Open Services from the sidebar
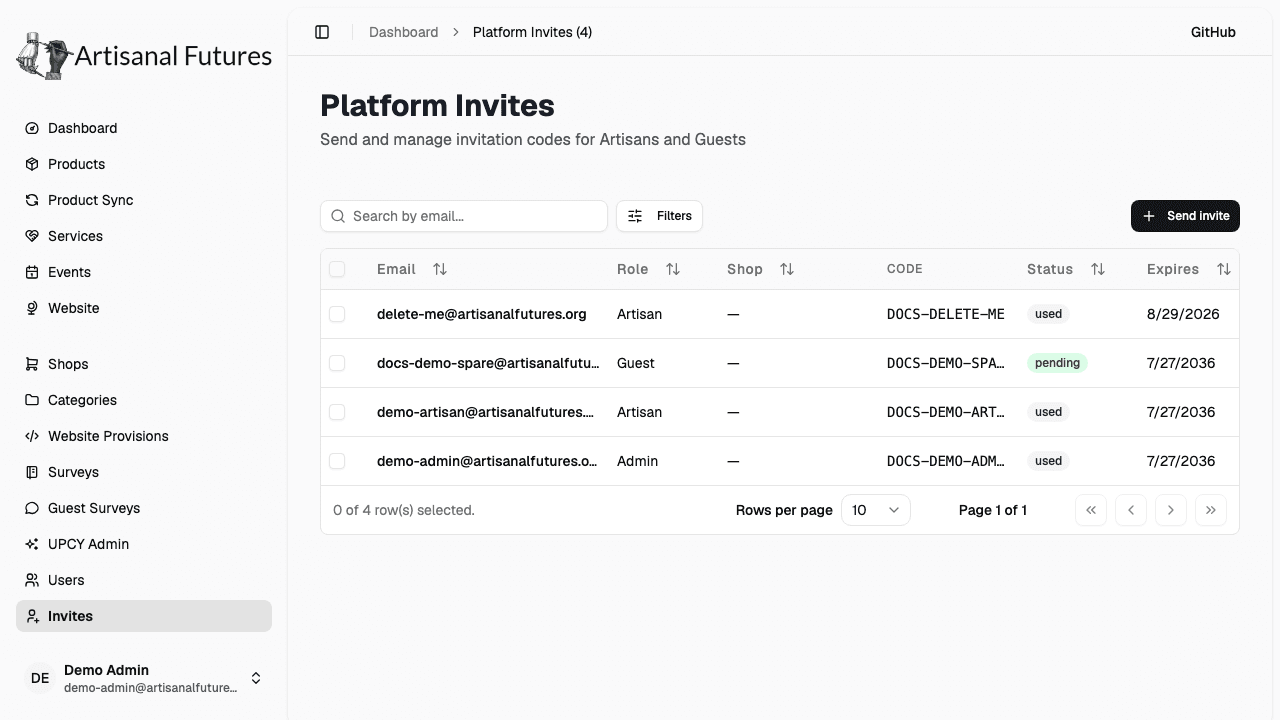 [x=144, y=236]
